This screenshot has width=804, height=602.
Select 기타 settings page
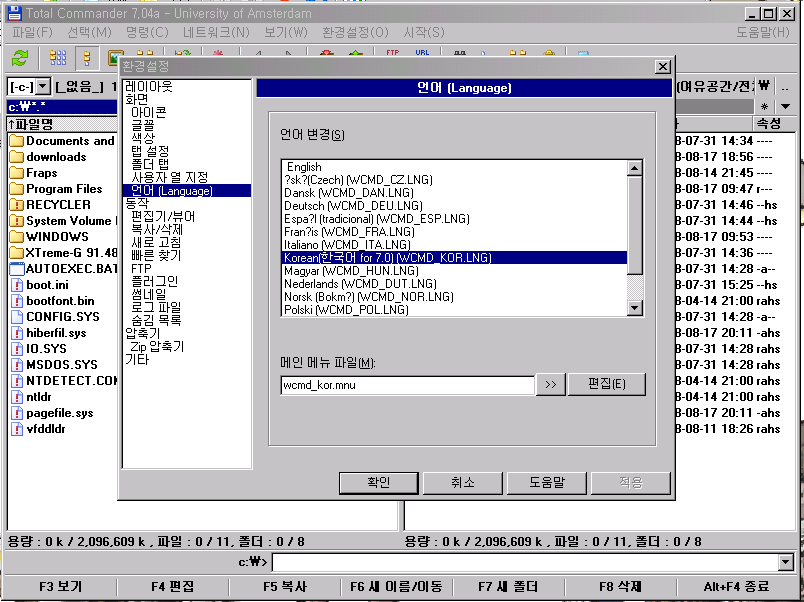137,359
